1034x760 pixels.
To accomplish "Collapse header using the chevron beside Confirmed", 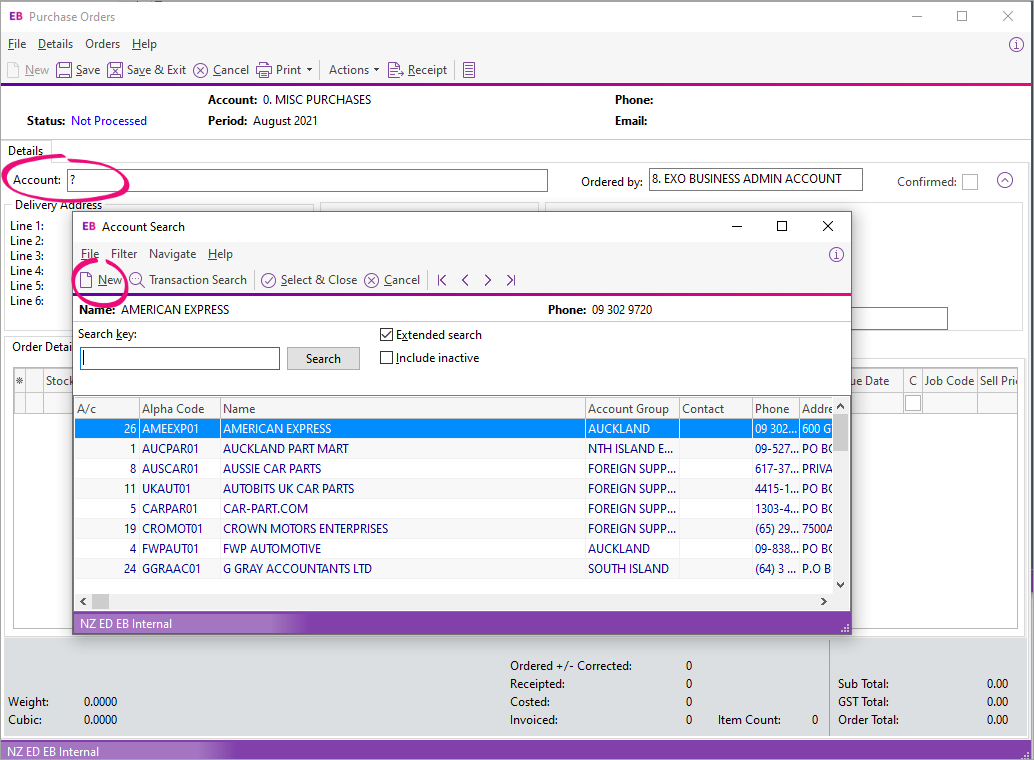I will [x=1005, y=181].
